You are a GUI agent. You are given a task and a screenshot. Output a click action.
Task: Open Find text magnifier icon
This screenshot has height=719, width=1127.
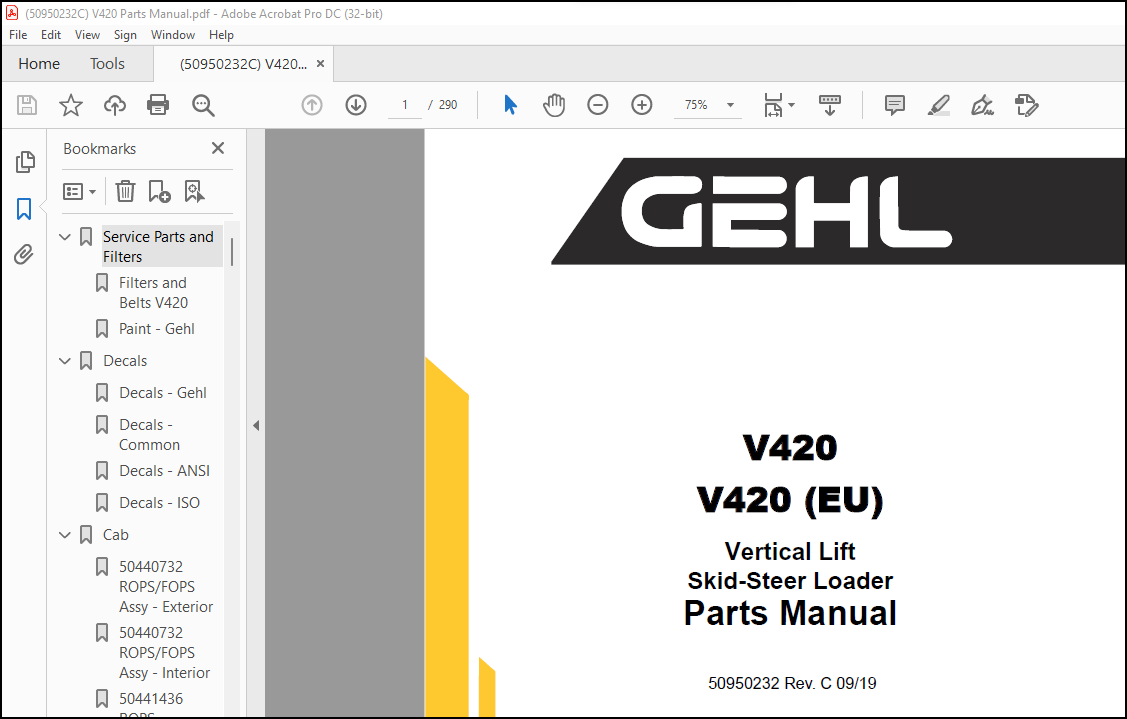tap(203, 105)
